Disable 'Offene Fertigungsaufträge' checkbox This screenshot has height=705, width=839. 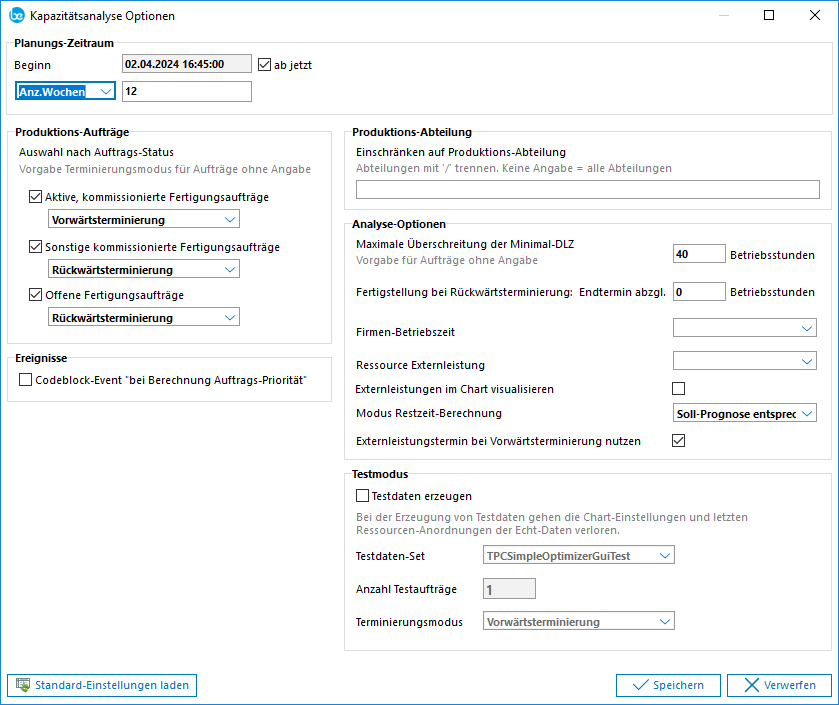(37, 295)
